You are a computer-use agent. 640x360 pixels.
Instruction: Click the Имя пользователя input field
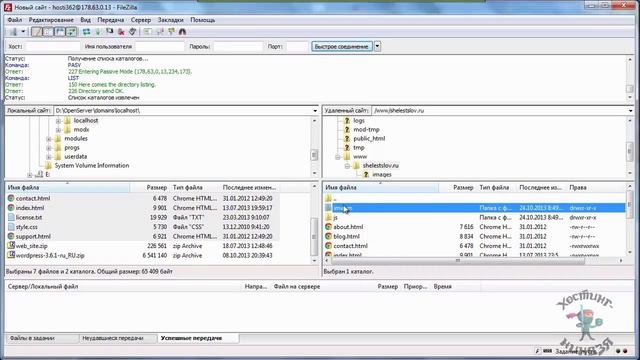tap(160, 47)
